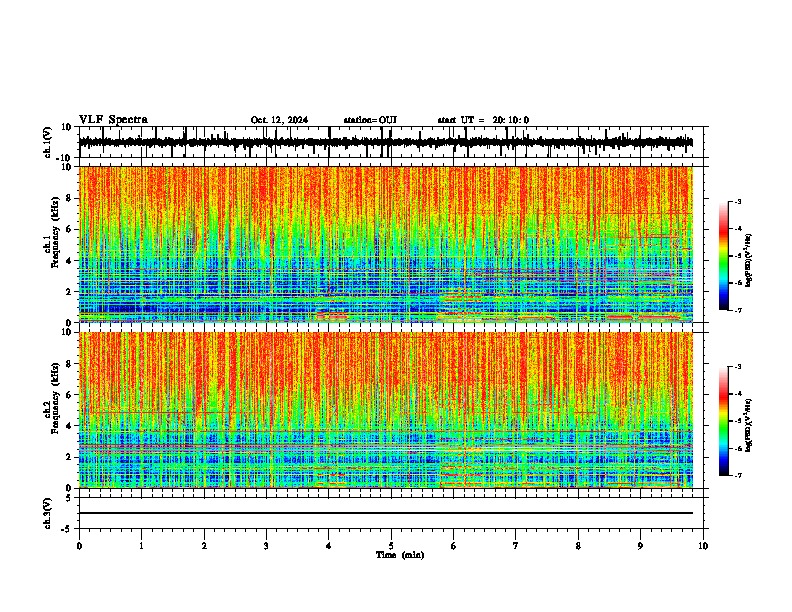Viewport: 792px width, 612px height.
Task: Click inside the ch.1 spectrogram panel
Action: (386, 244)
